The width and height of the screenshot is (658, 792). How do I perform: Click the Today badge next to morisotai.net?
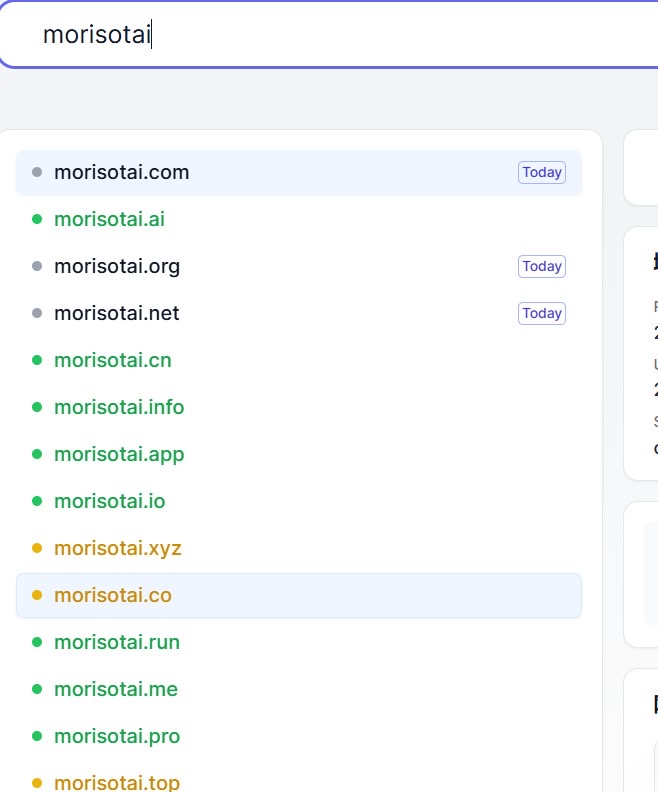click(x=541, y=314)
